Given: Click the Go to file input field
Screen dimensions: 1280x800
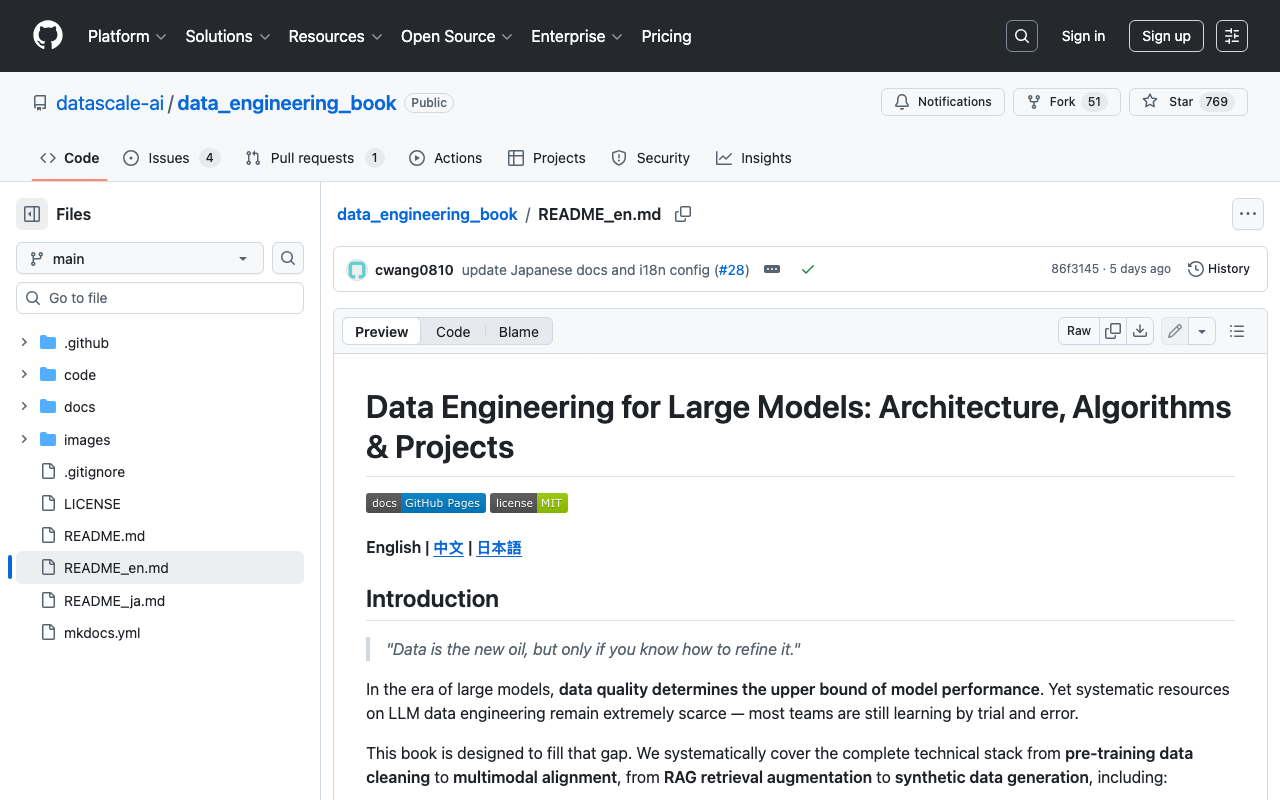Looking at the screenshot, I should tap(160, 297).
